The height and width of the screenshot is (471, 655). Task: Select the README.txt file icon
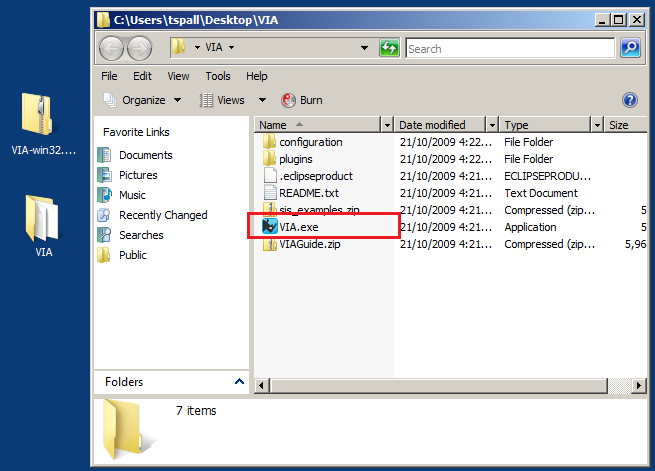tap(270, 193)
